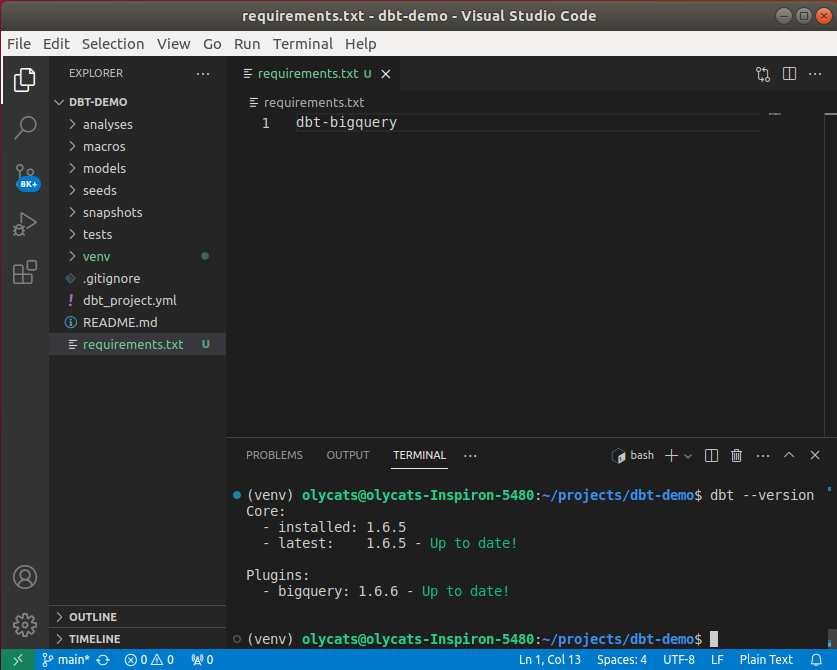Viewport: 837px width, 670px height.
Task: Collapse the DBT-DEMO root folder
Action: (x=137, y=102)
